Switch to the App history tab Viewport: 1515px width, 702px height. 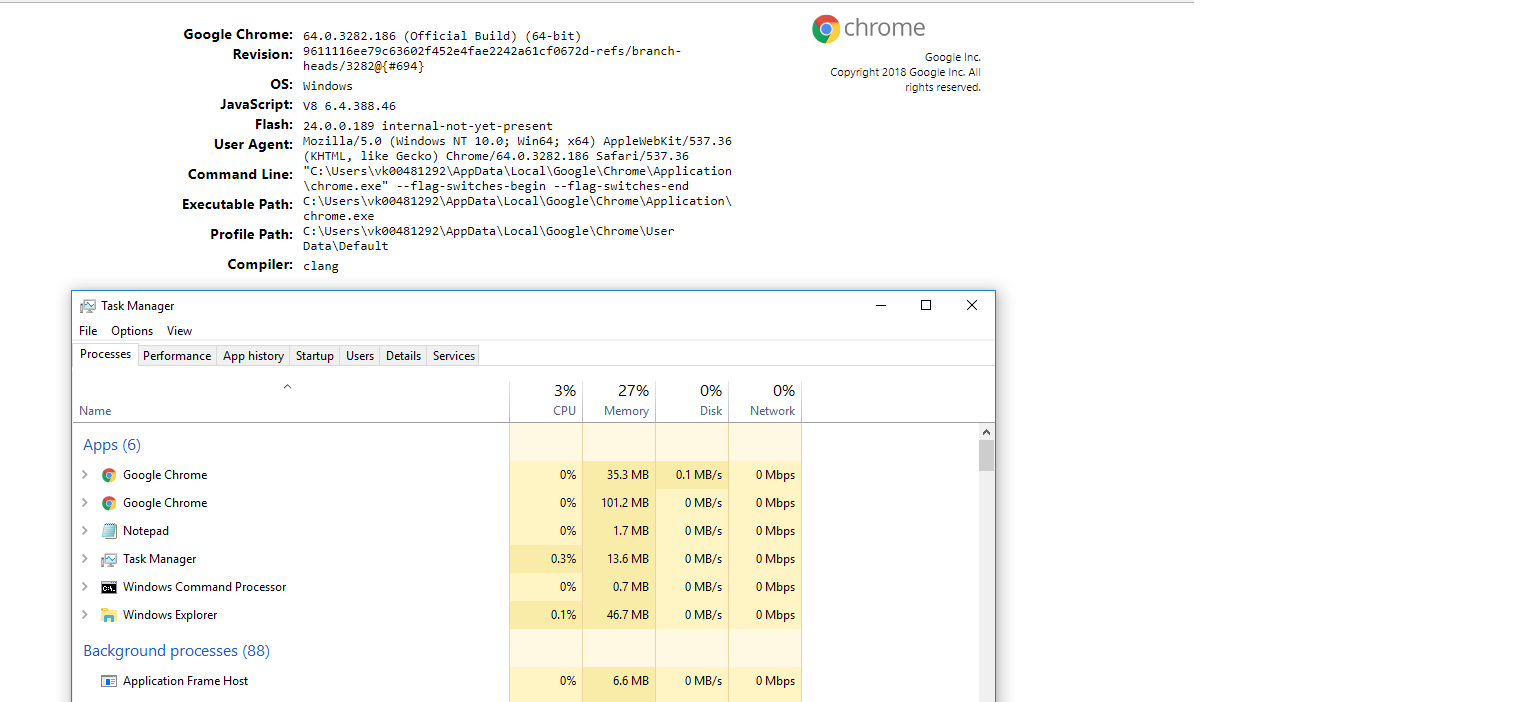pyautogui.click(x=253, y=356)
